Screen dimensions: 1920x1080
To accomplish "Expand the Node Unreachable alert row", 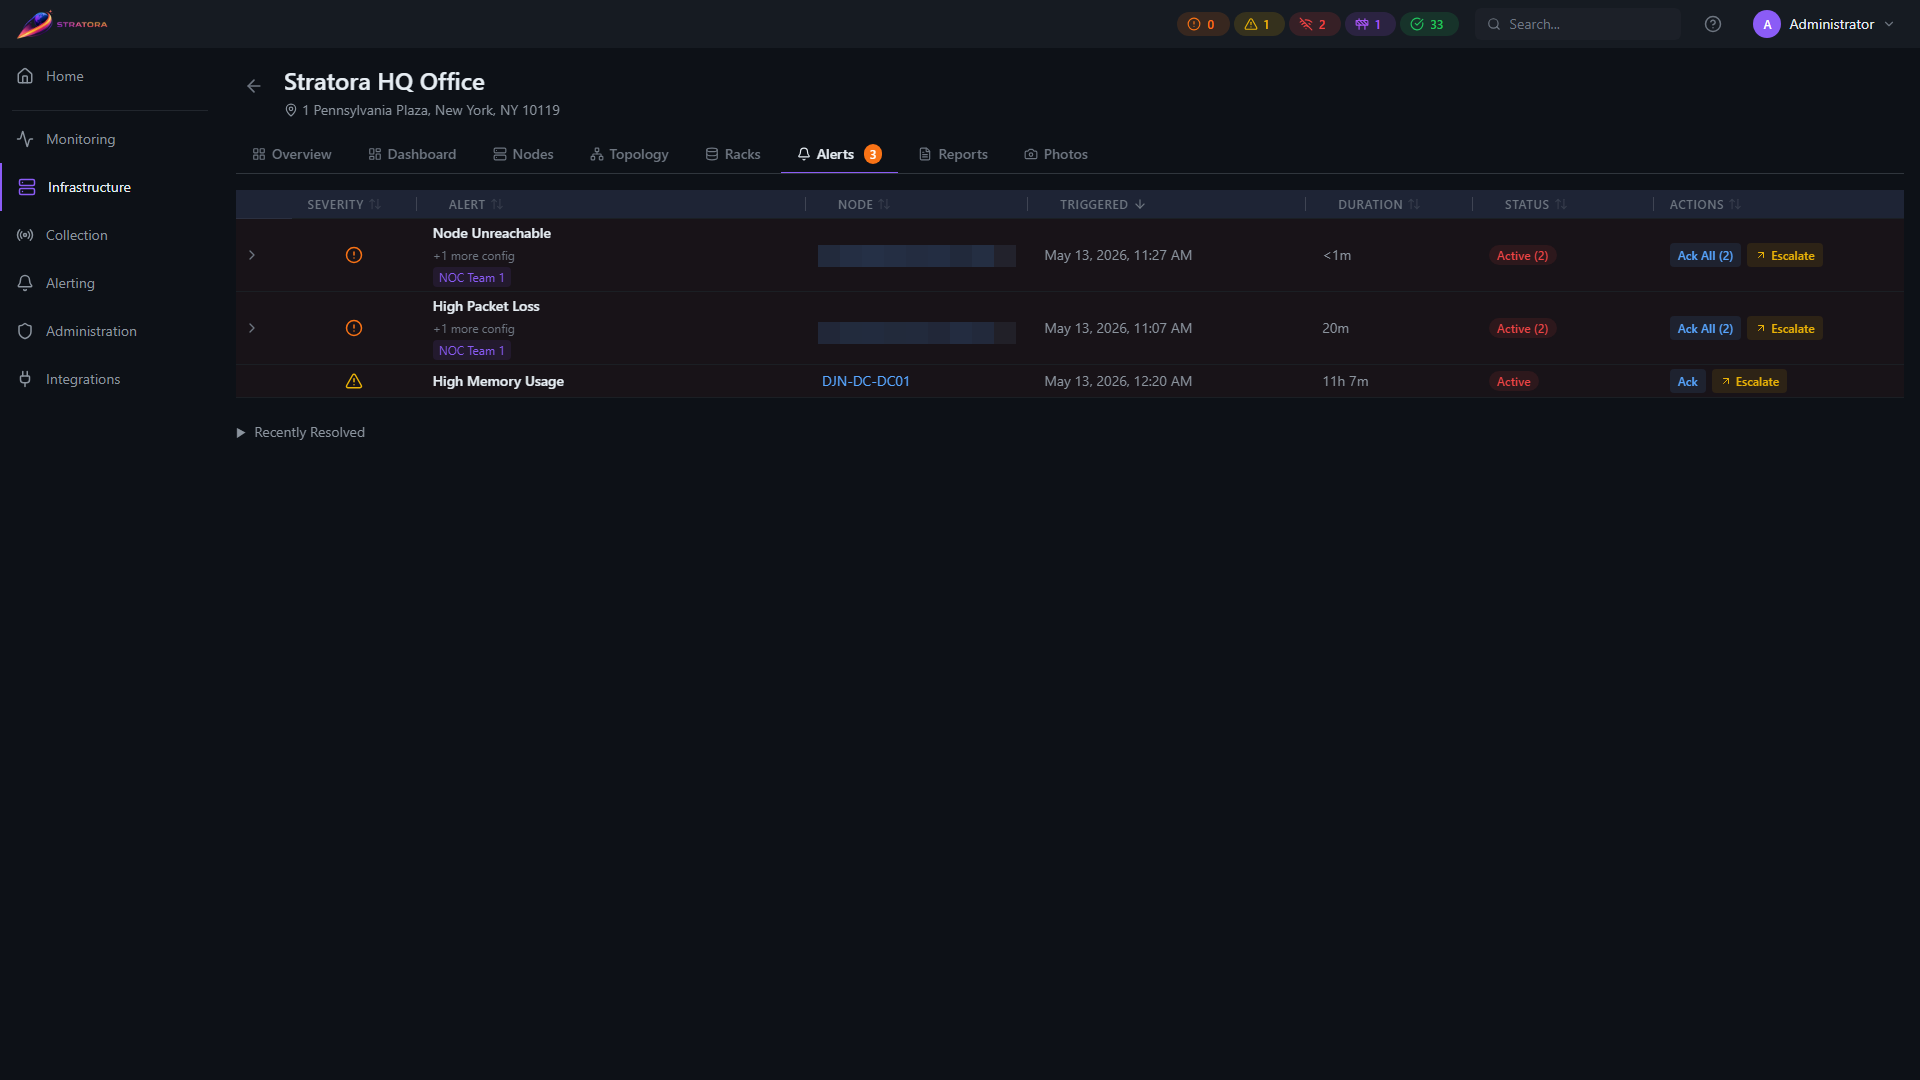I will (252, 255).
